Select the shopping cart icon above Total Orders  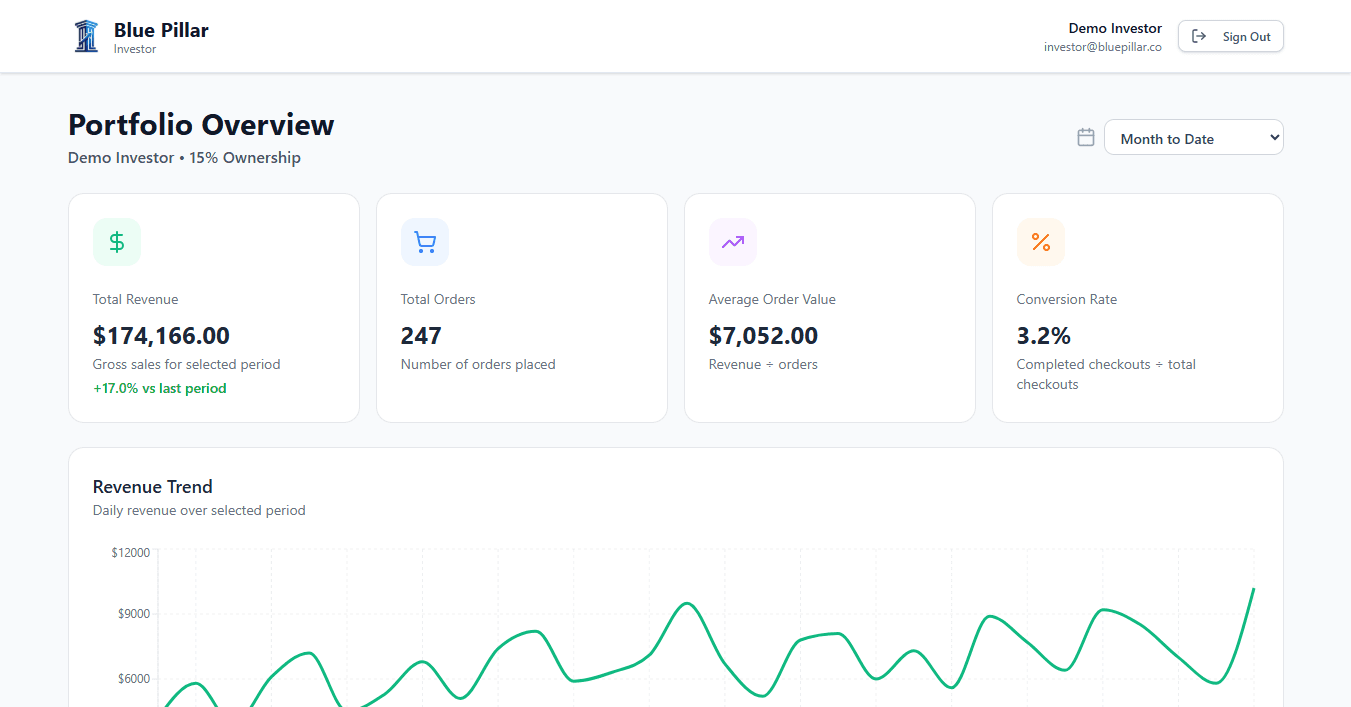[425, 241]
